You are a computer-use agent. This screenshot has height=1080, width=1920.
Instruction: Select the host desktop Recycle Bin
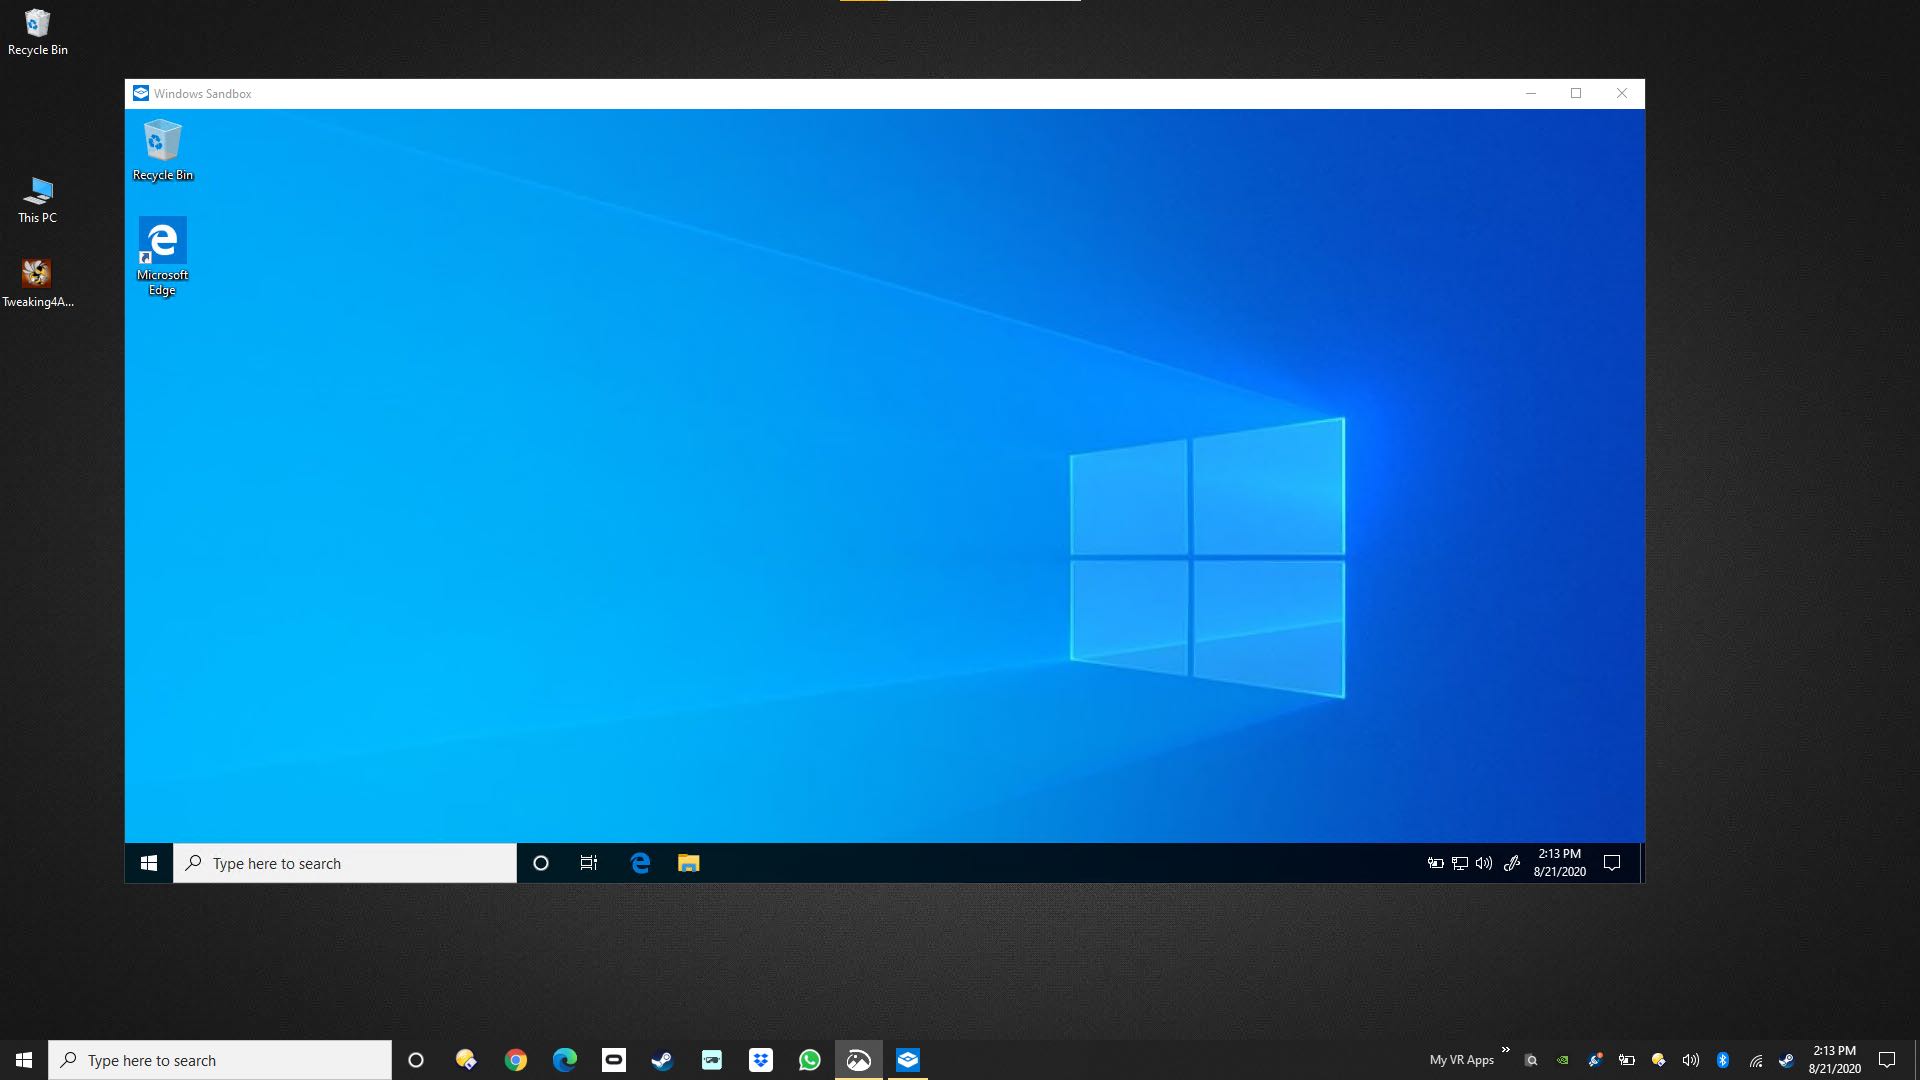[x=37, y=31]
